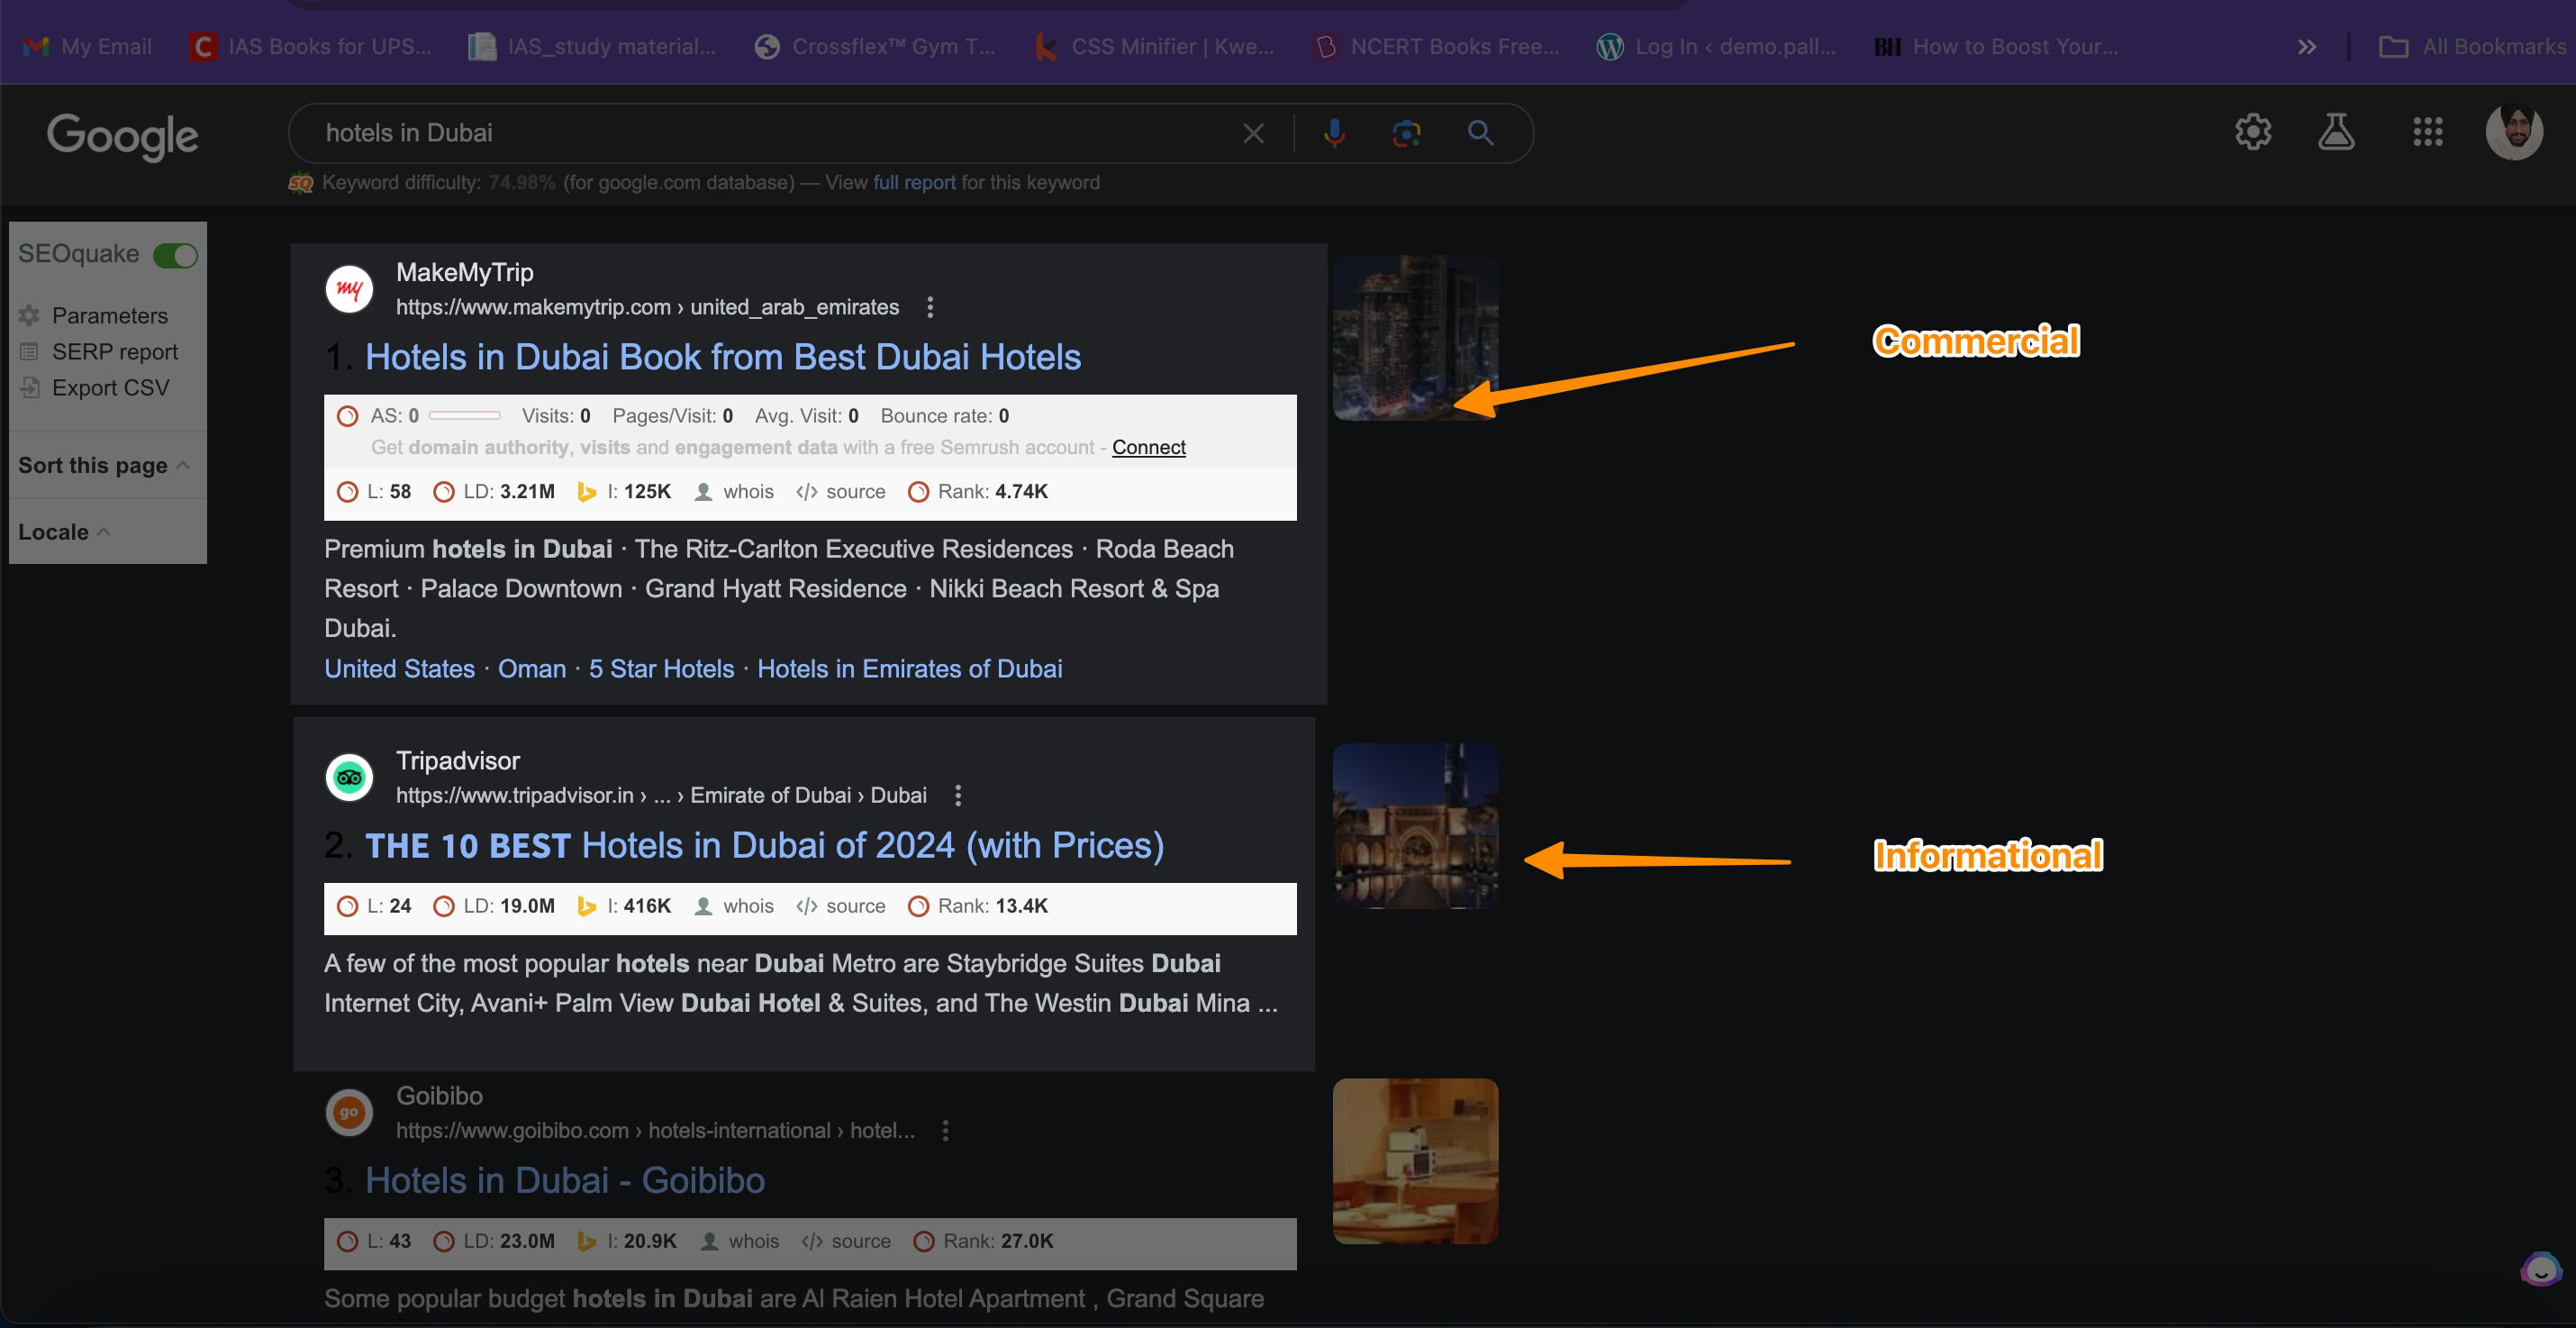The width and height of the screenshot is (2576, 1328).
Task: Open MakeMyTrip result options menu
Action: click(x=930, y=307)
